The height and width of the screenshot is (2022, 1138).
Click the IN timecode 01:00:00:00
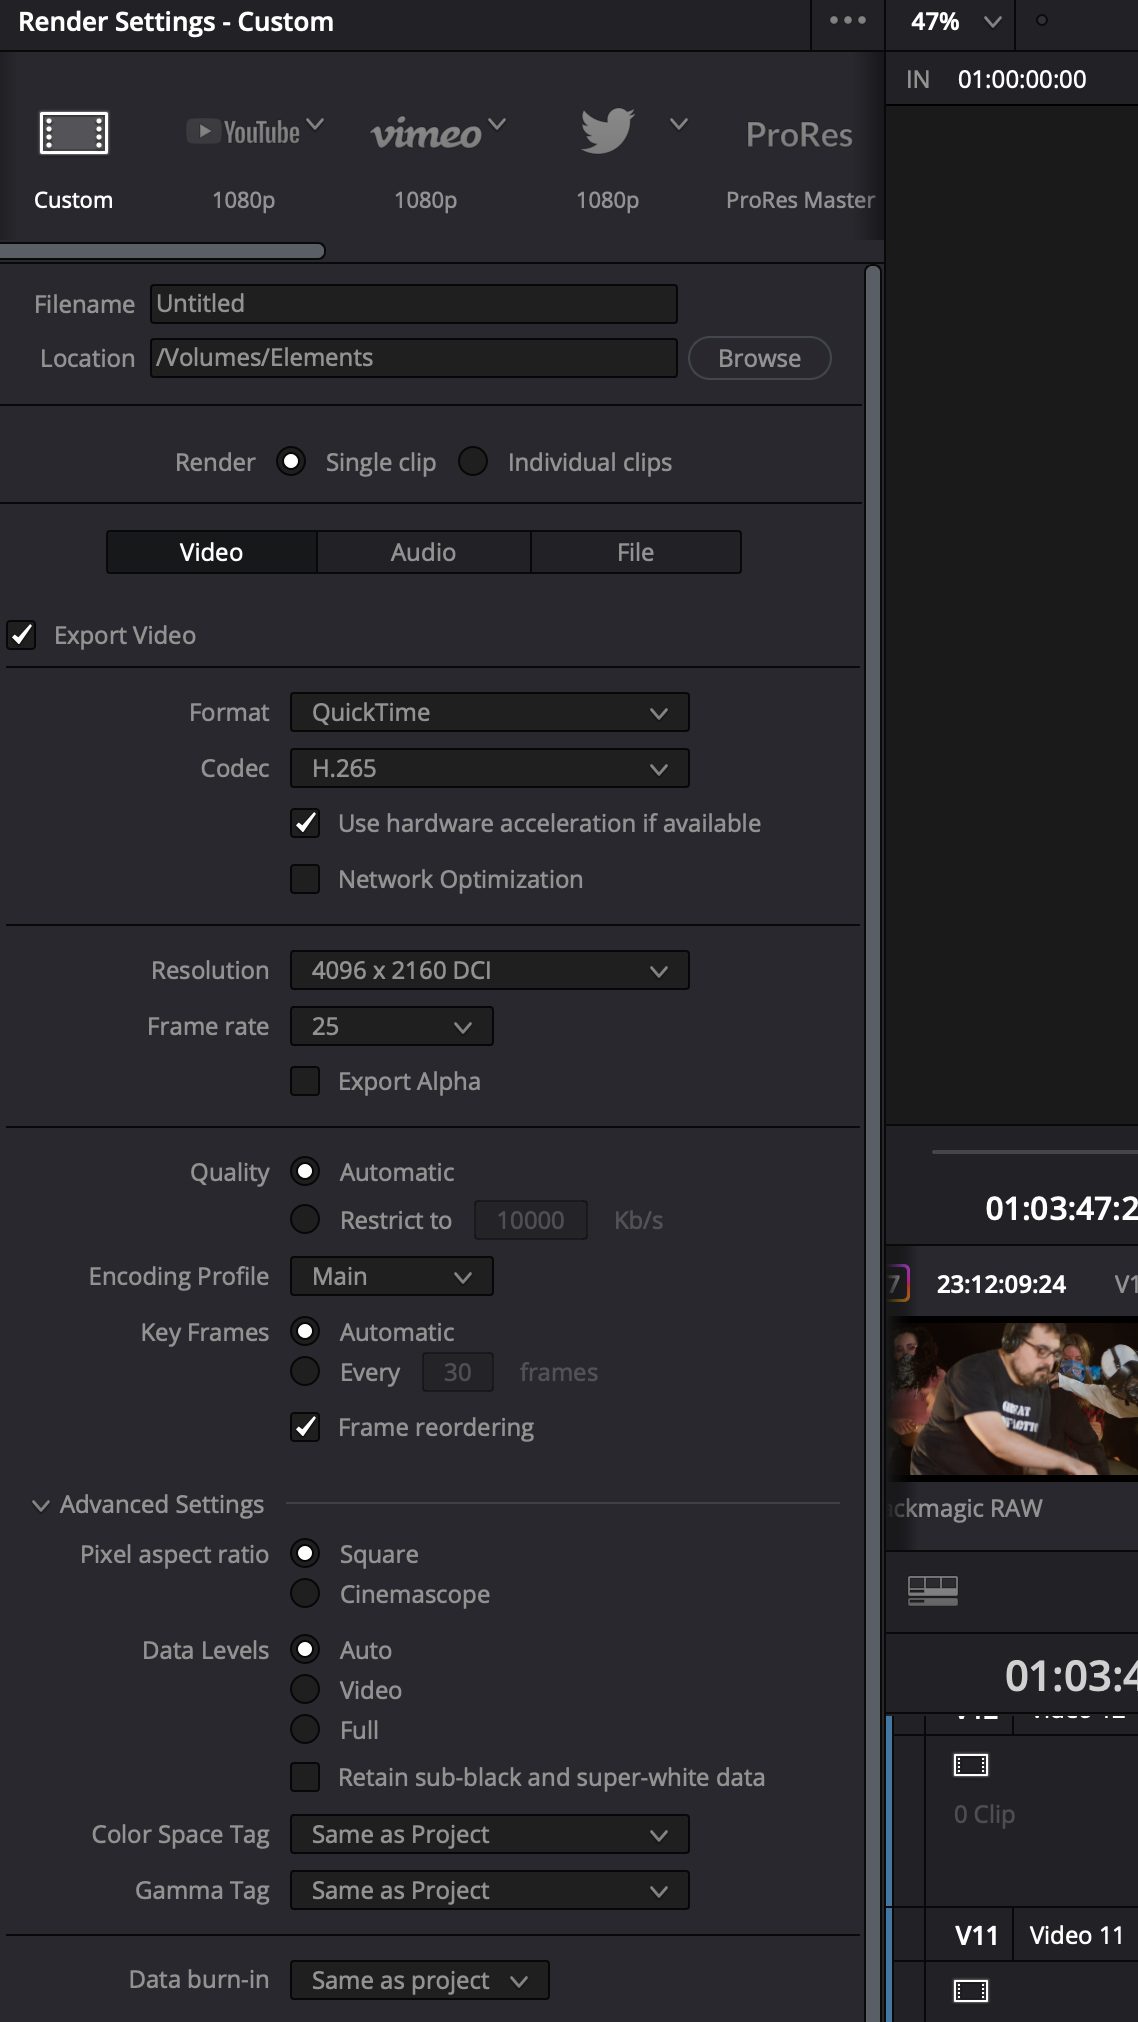[1022, 80]
